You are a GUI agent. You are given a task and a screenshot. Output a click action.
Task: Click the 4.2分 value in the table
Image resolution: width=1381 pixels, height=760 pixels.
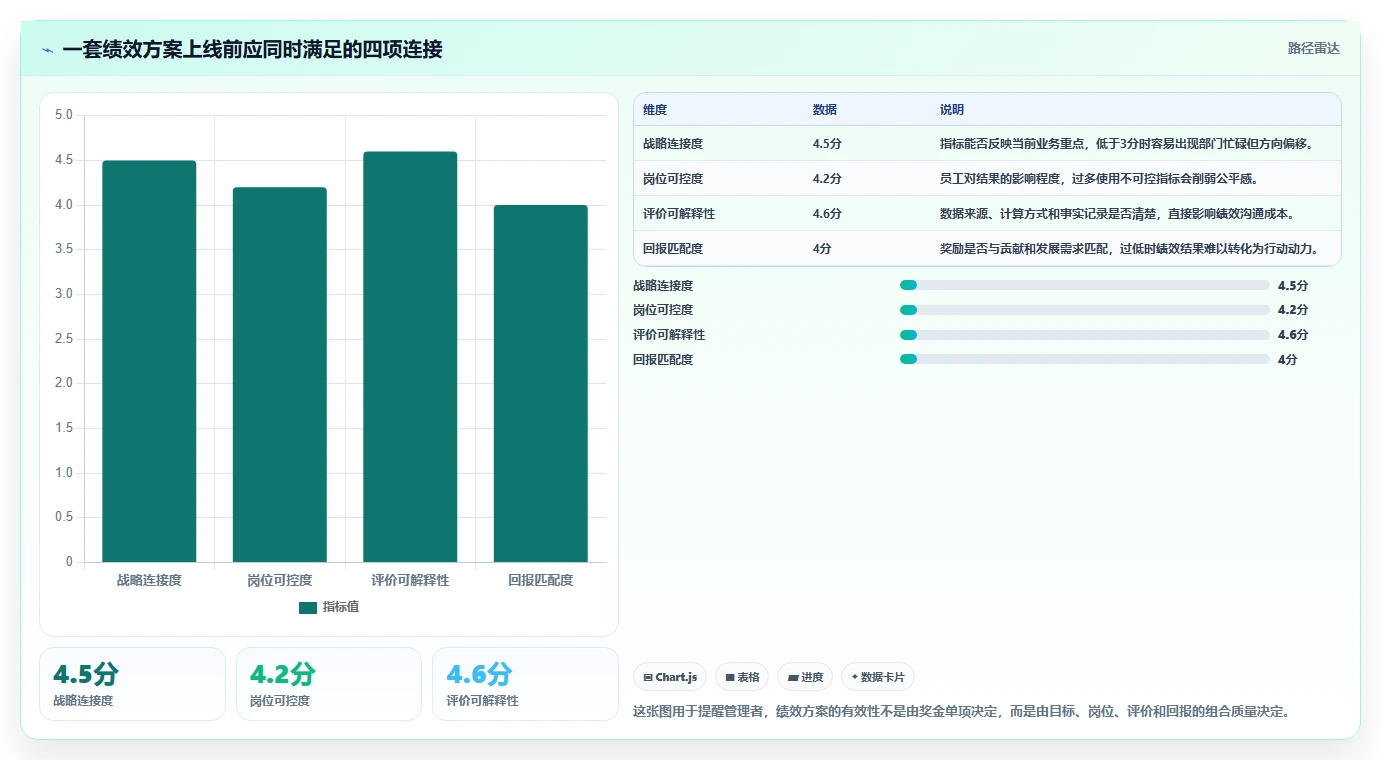827,179
